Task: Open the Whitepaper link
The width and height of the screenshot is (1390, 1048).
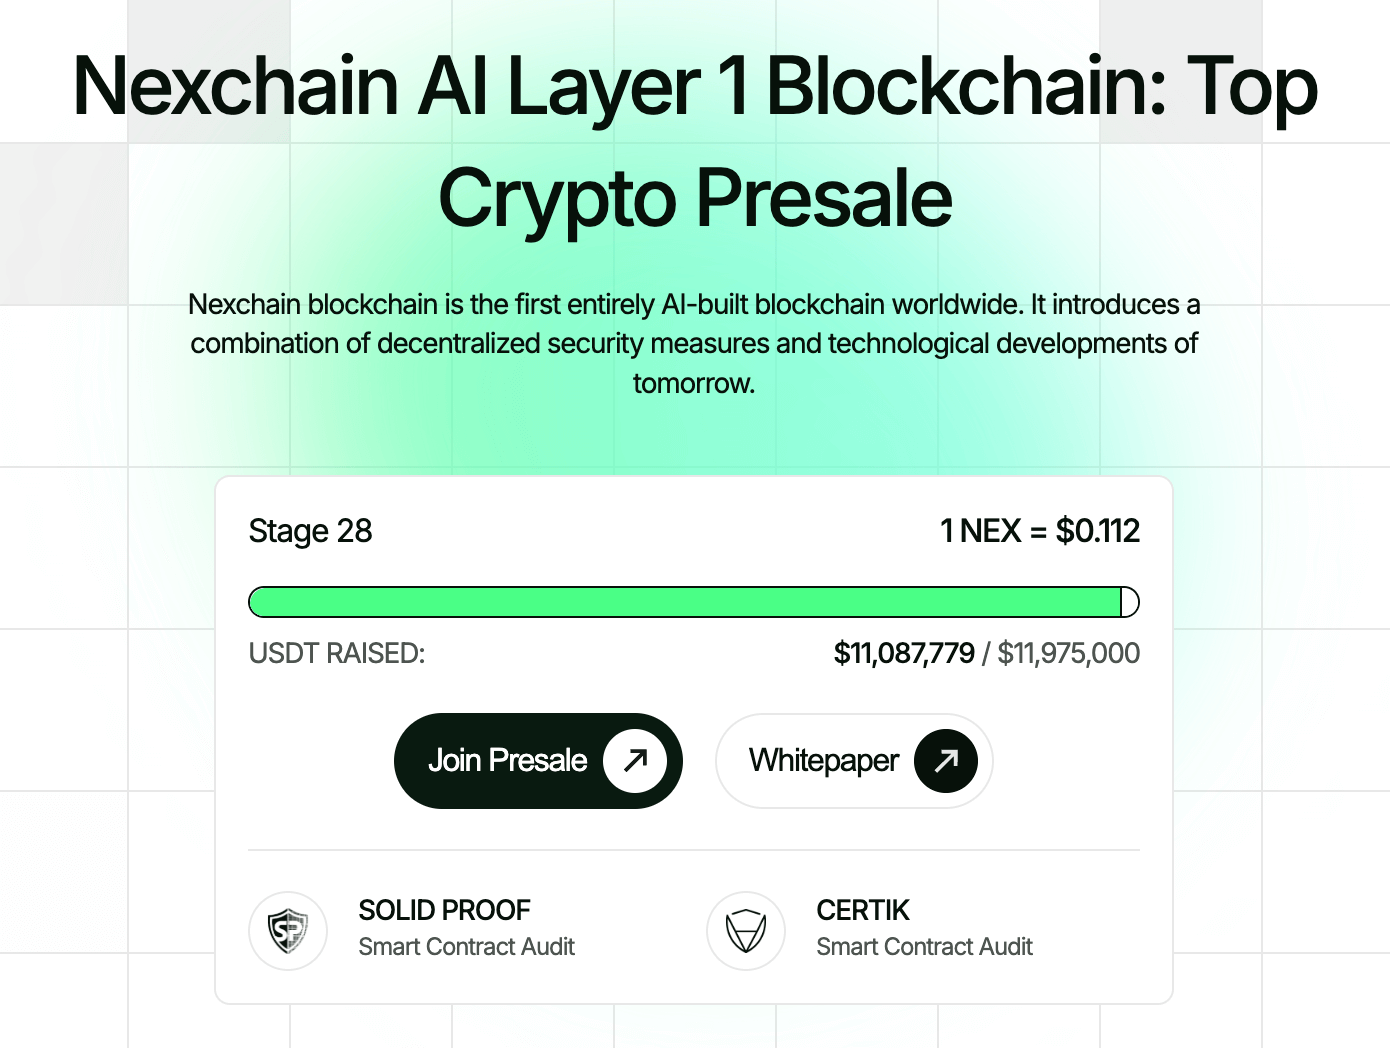Action: [x=824, y=761]
